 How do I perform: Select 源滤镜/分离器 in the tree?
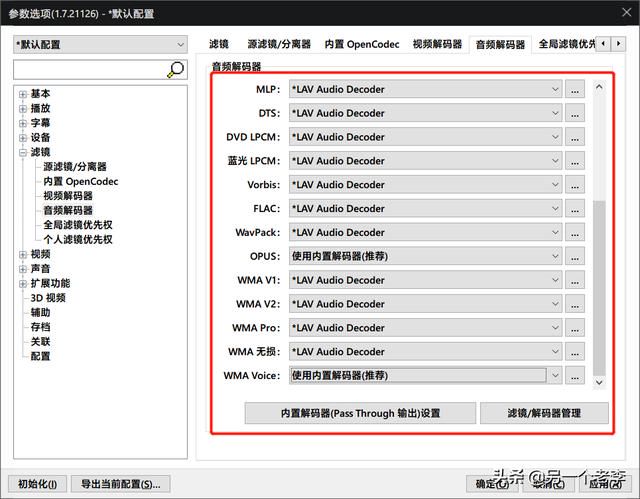pyautogui.click(x=75, y=167)
